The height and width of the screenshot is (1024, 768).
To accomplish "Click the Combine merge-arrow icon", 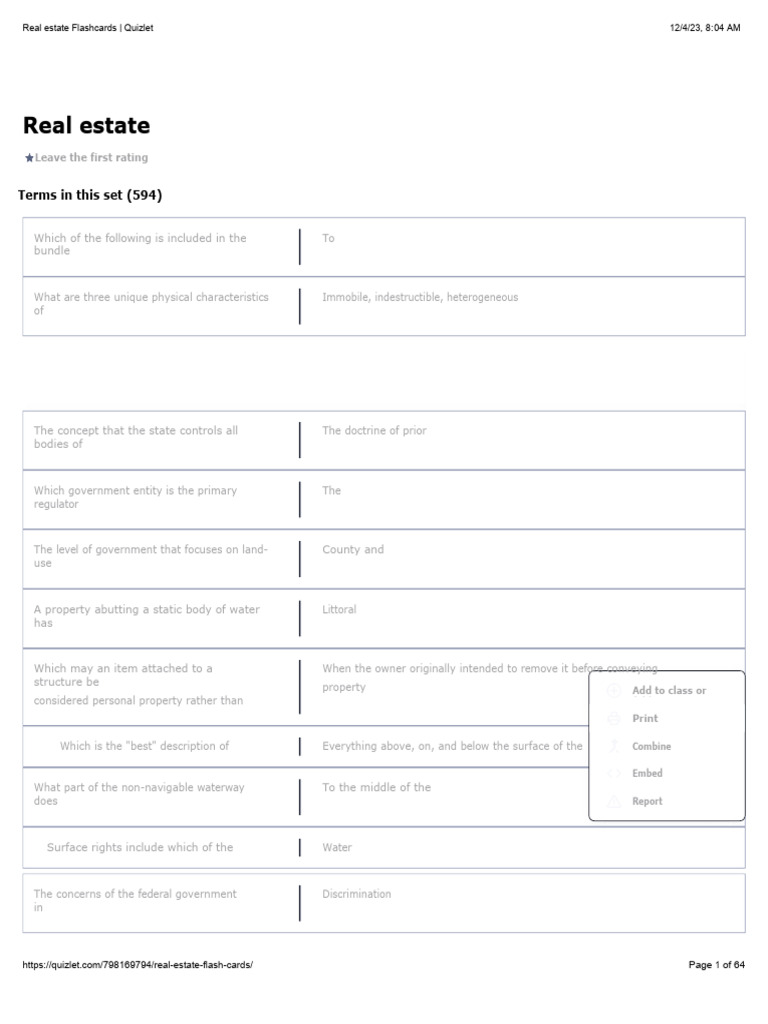I will coord(614,746).
